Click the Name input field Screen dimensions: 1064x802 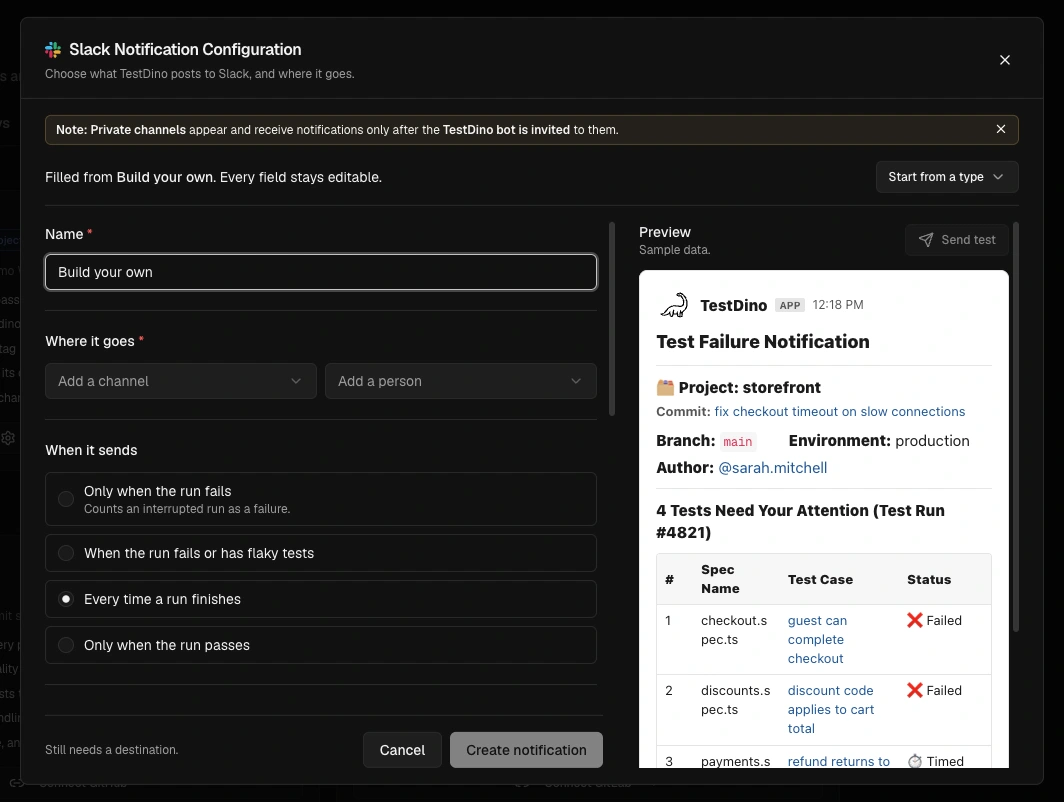pyautogui.click(x=320, y=272)
